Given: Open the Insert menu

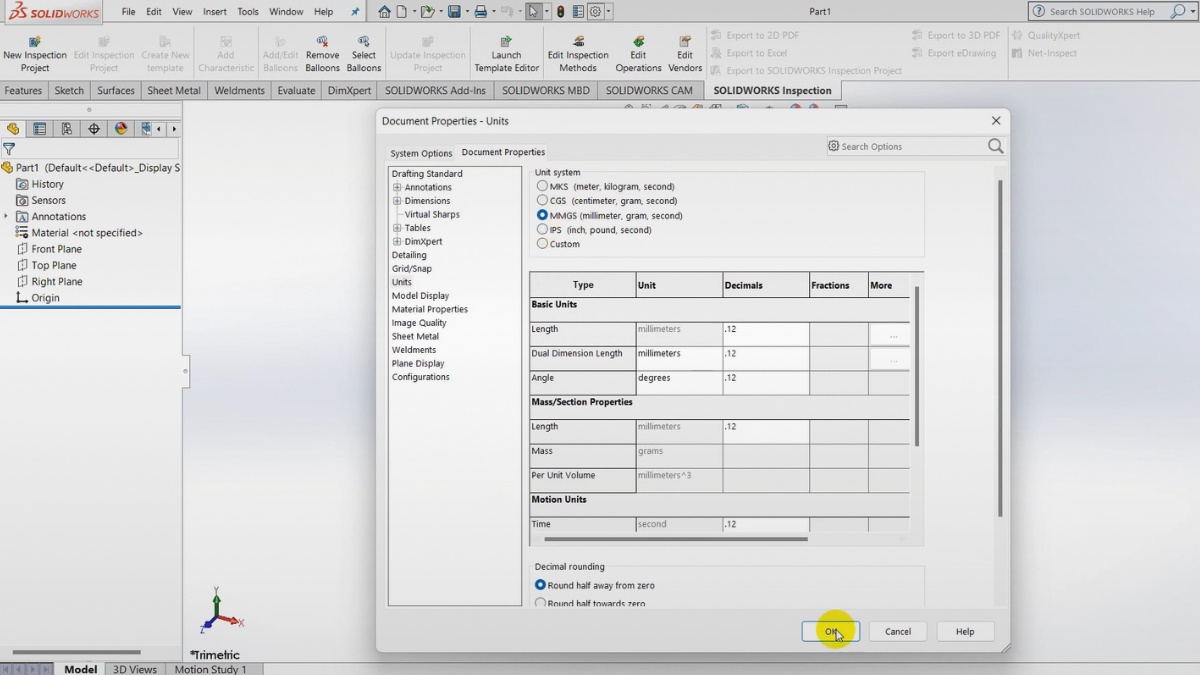Looking at the screenshot, I should (214, 12).
